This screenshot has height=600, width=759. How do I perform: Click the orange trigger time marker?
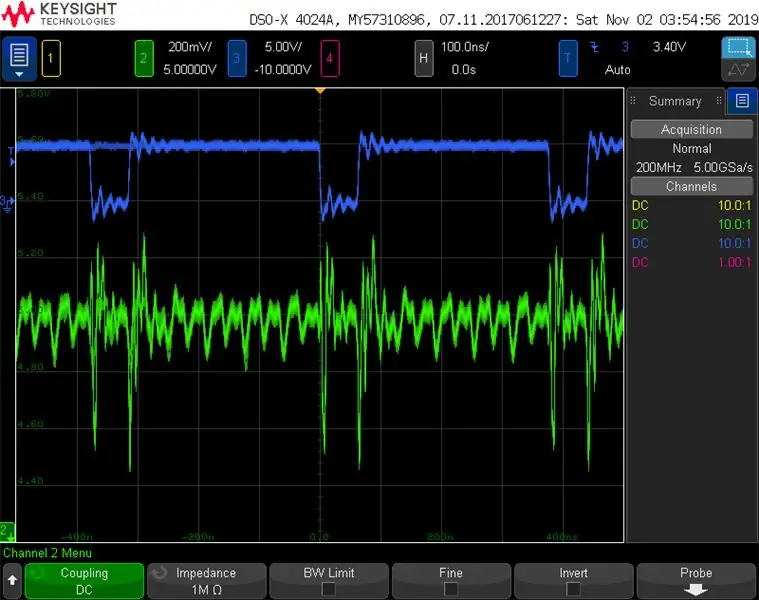[319, 90]
